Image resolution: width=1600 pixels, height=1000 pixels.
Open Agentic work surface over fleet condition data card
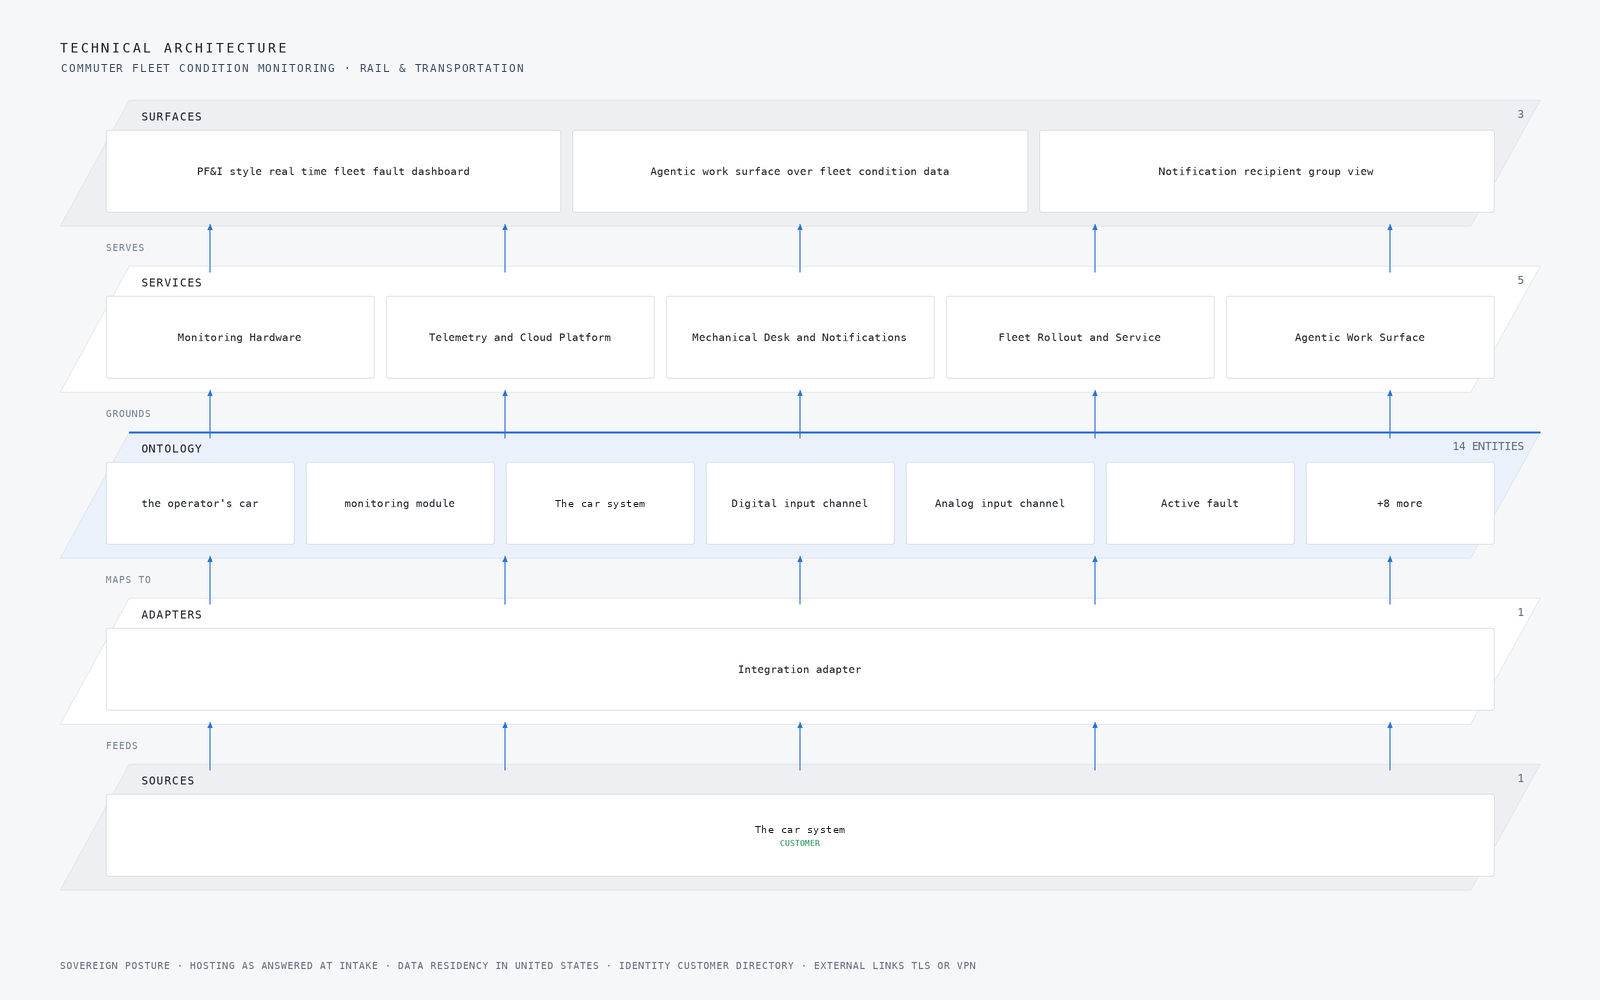(800, 171)
